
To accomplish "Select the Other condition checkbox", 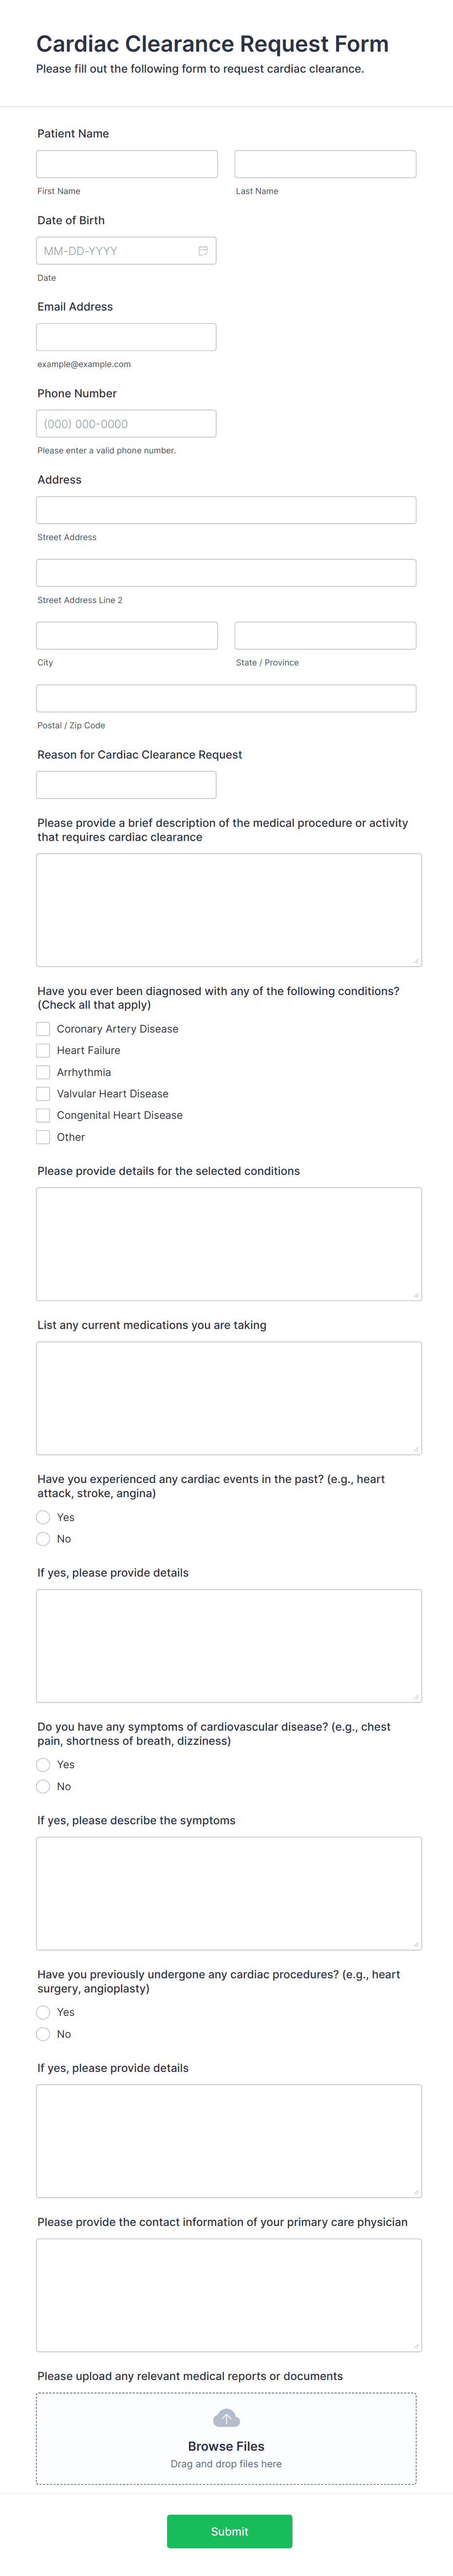I will tap(43, 1136).
